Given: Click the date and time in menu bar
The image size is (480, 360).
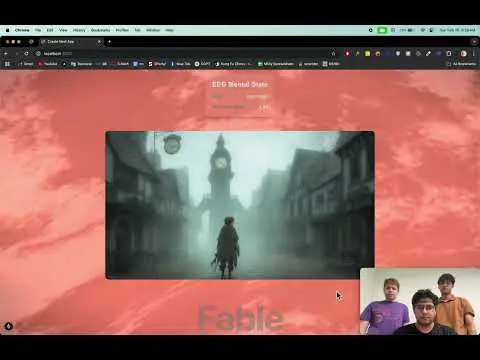Looking at the screenshot, I should pyautogui.click(x=457, y=30).
